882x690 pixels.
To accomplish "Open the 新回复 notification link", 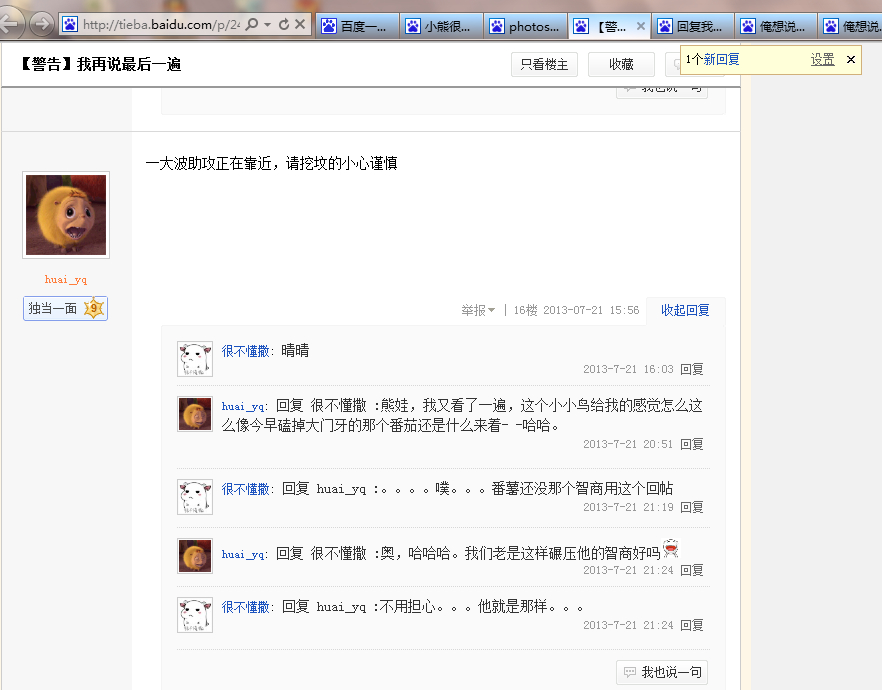I will [x=721, y=59].
